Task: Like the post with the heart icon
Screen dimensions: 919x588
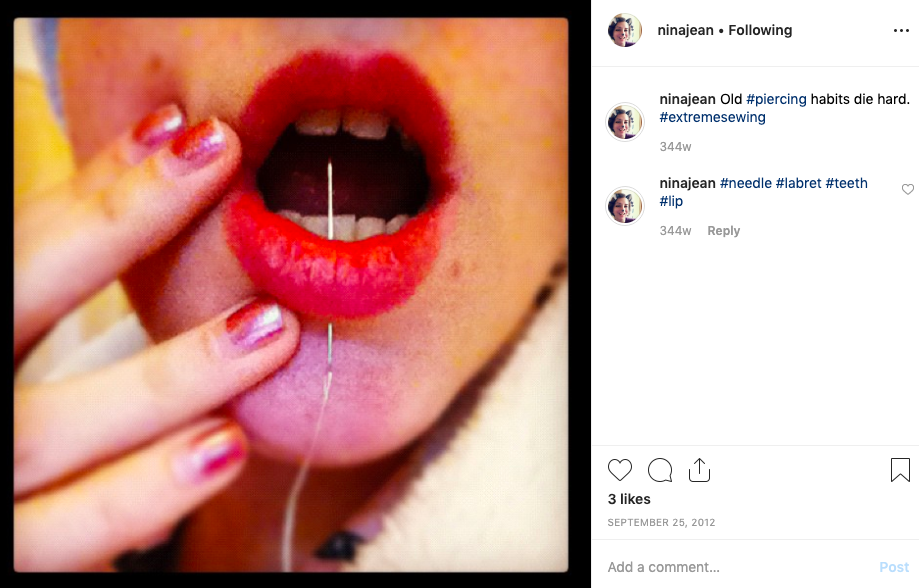Action: click(620, 470)
